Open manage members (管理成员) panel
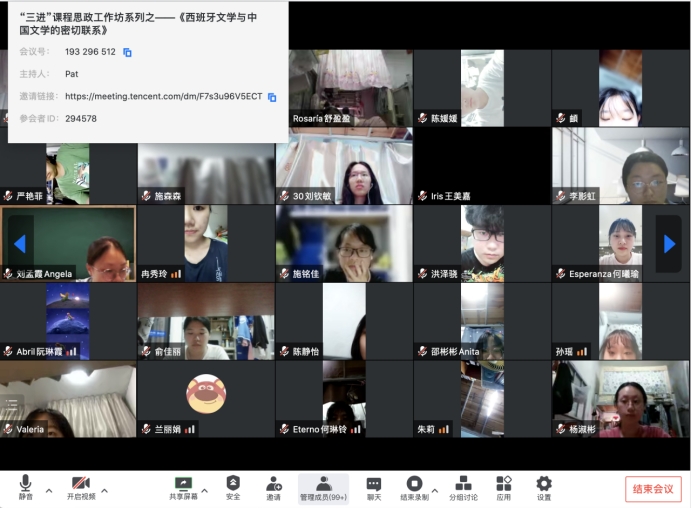 323,485
